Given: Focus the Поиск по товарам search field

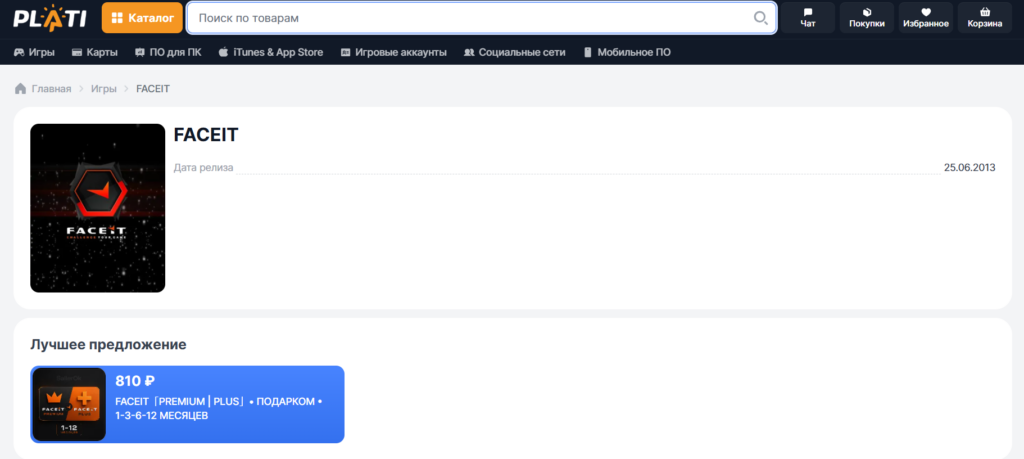Looking at the screenshot, I should pos(481,18).
